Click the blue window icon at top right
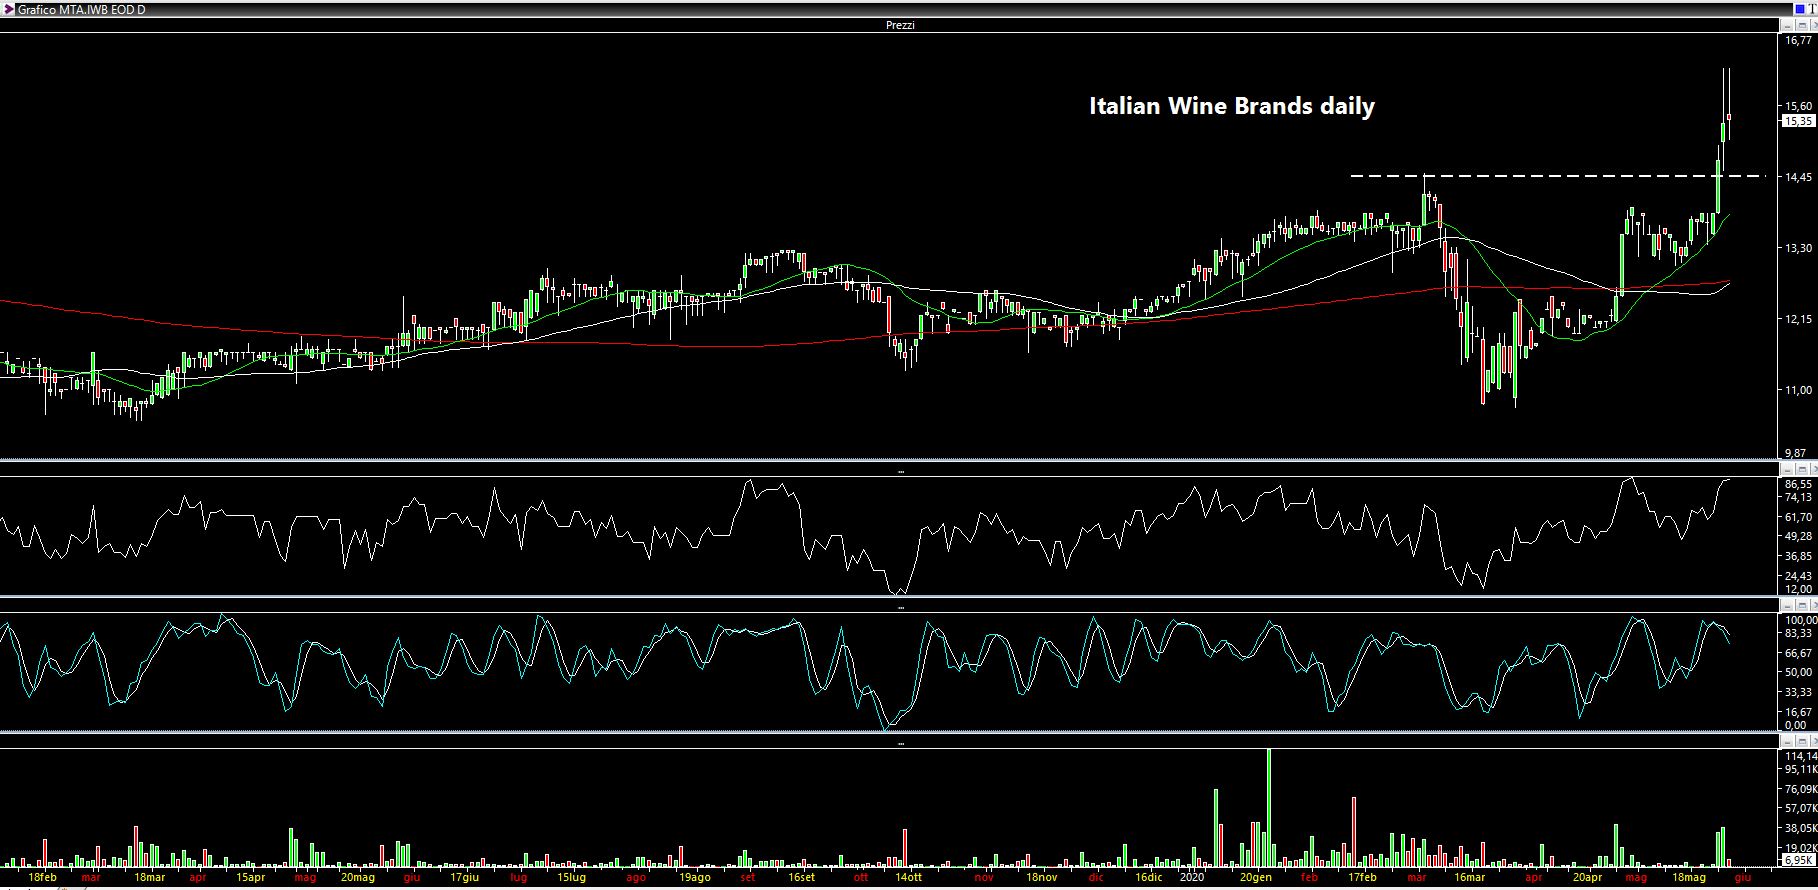This screenshot has width=1818, height=890. [x=1802, y=9]
